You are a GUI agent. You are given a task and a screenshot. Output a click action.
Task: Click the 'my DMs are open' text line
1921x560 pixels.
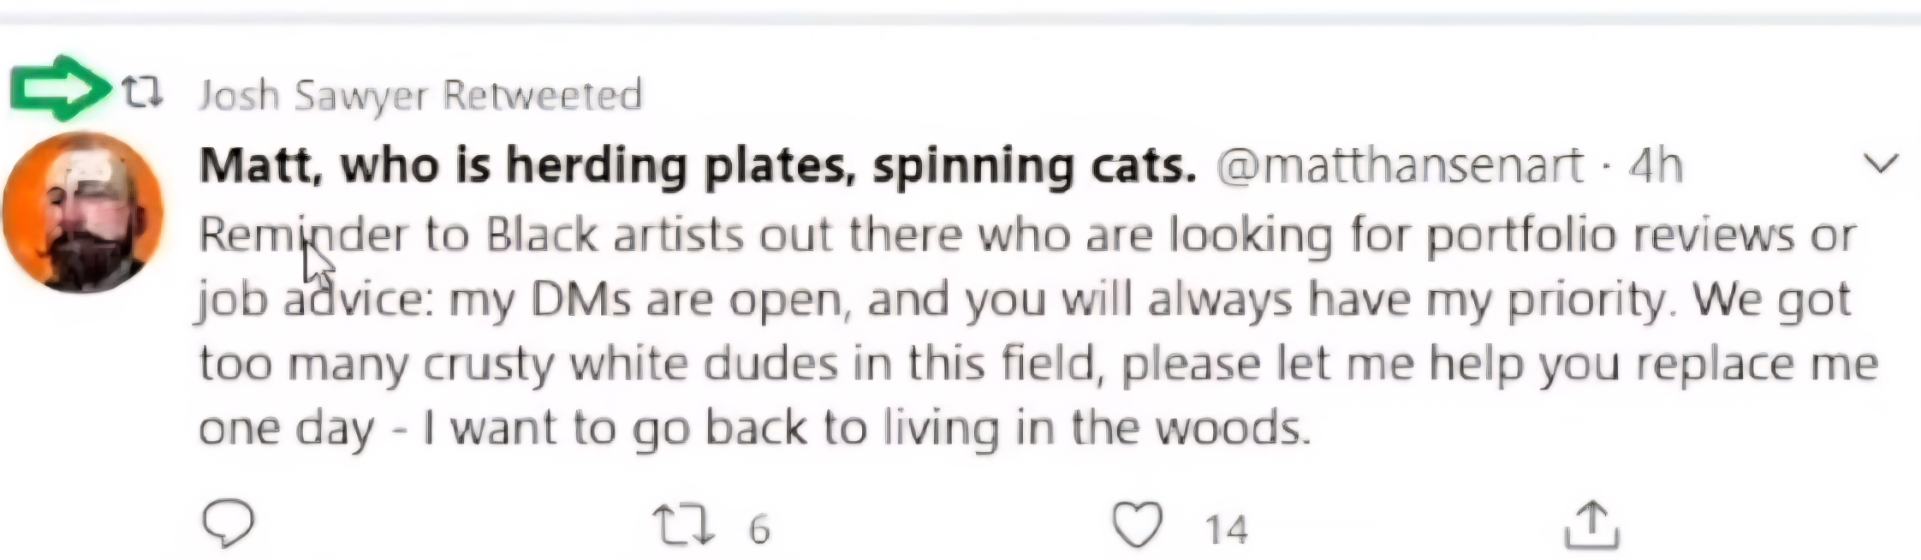tap(1024, 300)
